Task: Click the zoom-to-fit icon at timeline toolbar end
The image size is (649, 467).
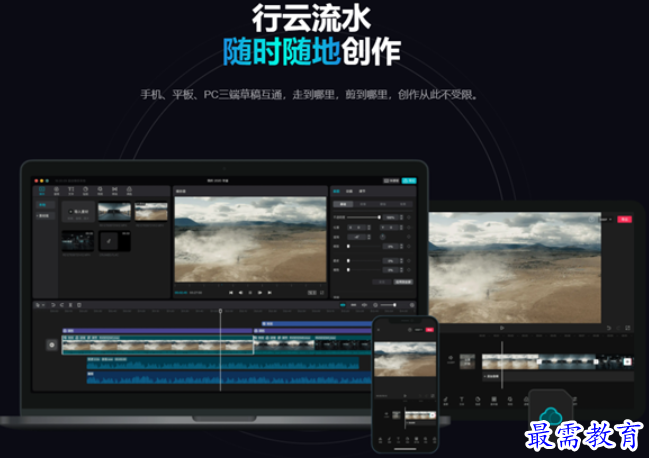Action: (412, 305)
